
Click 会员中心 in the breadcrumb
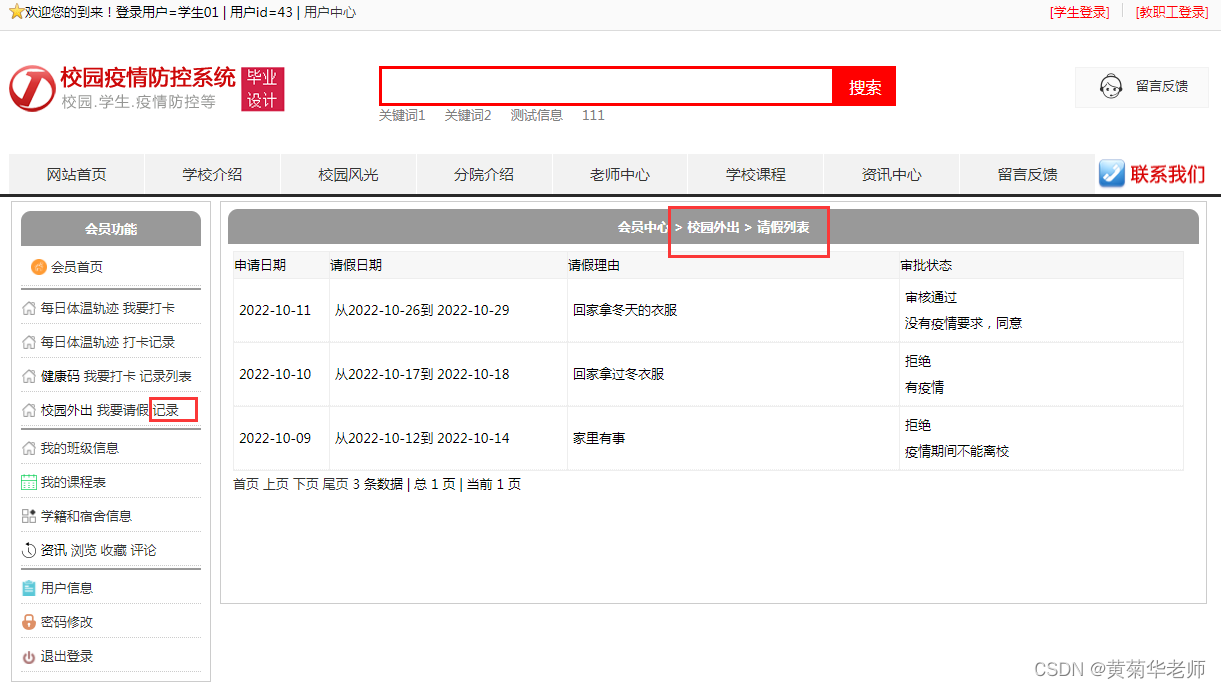coord(643,227)
